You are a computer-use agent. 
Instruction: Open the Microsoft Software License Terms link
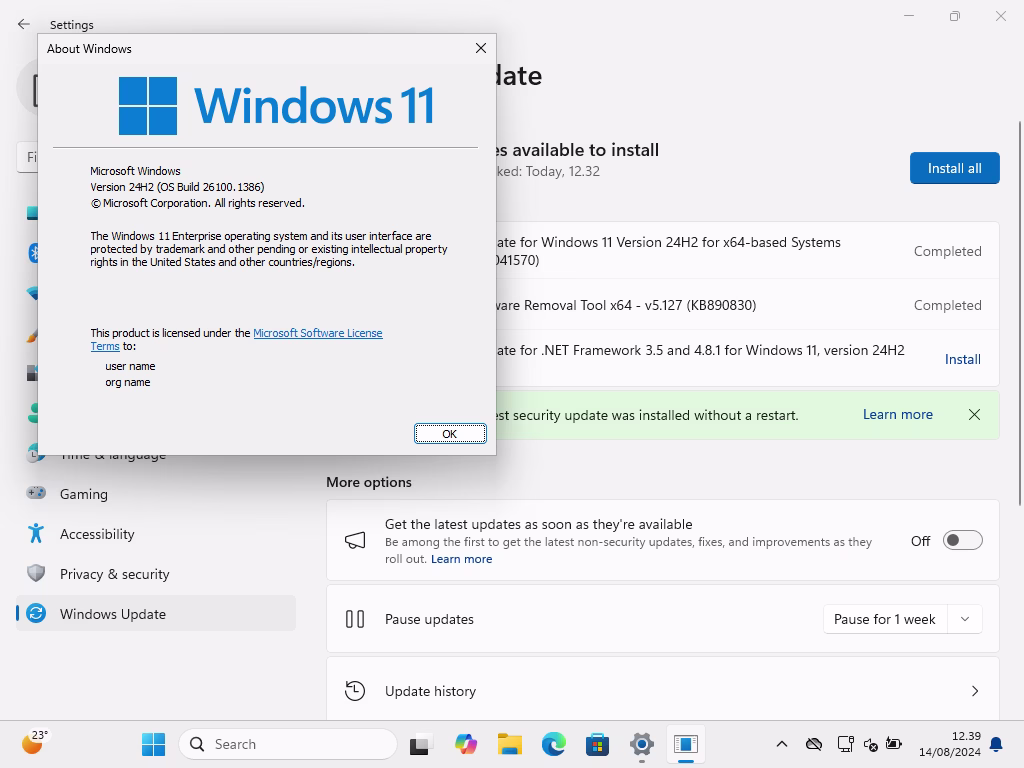tap(318, 332)
